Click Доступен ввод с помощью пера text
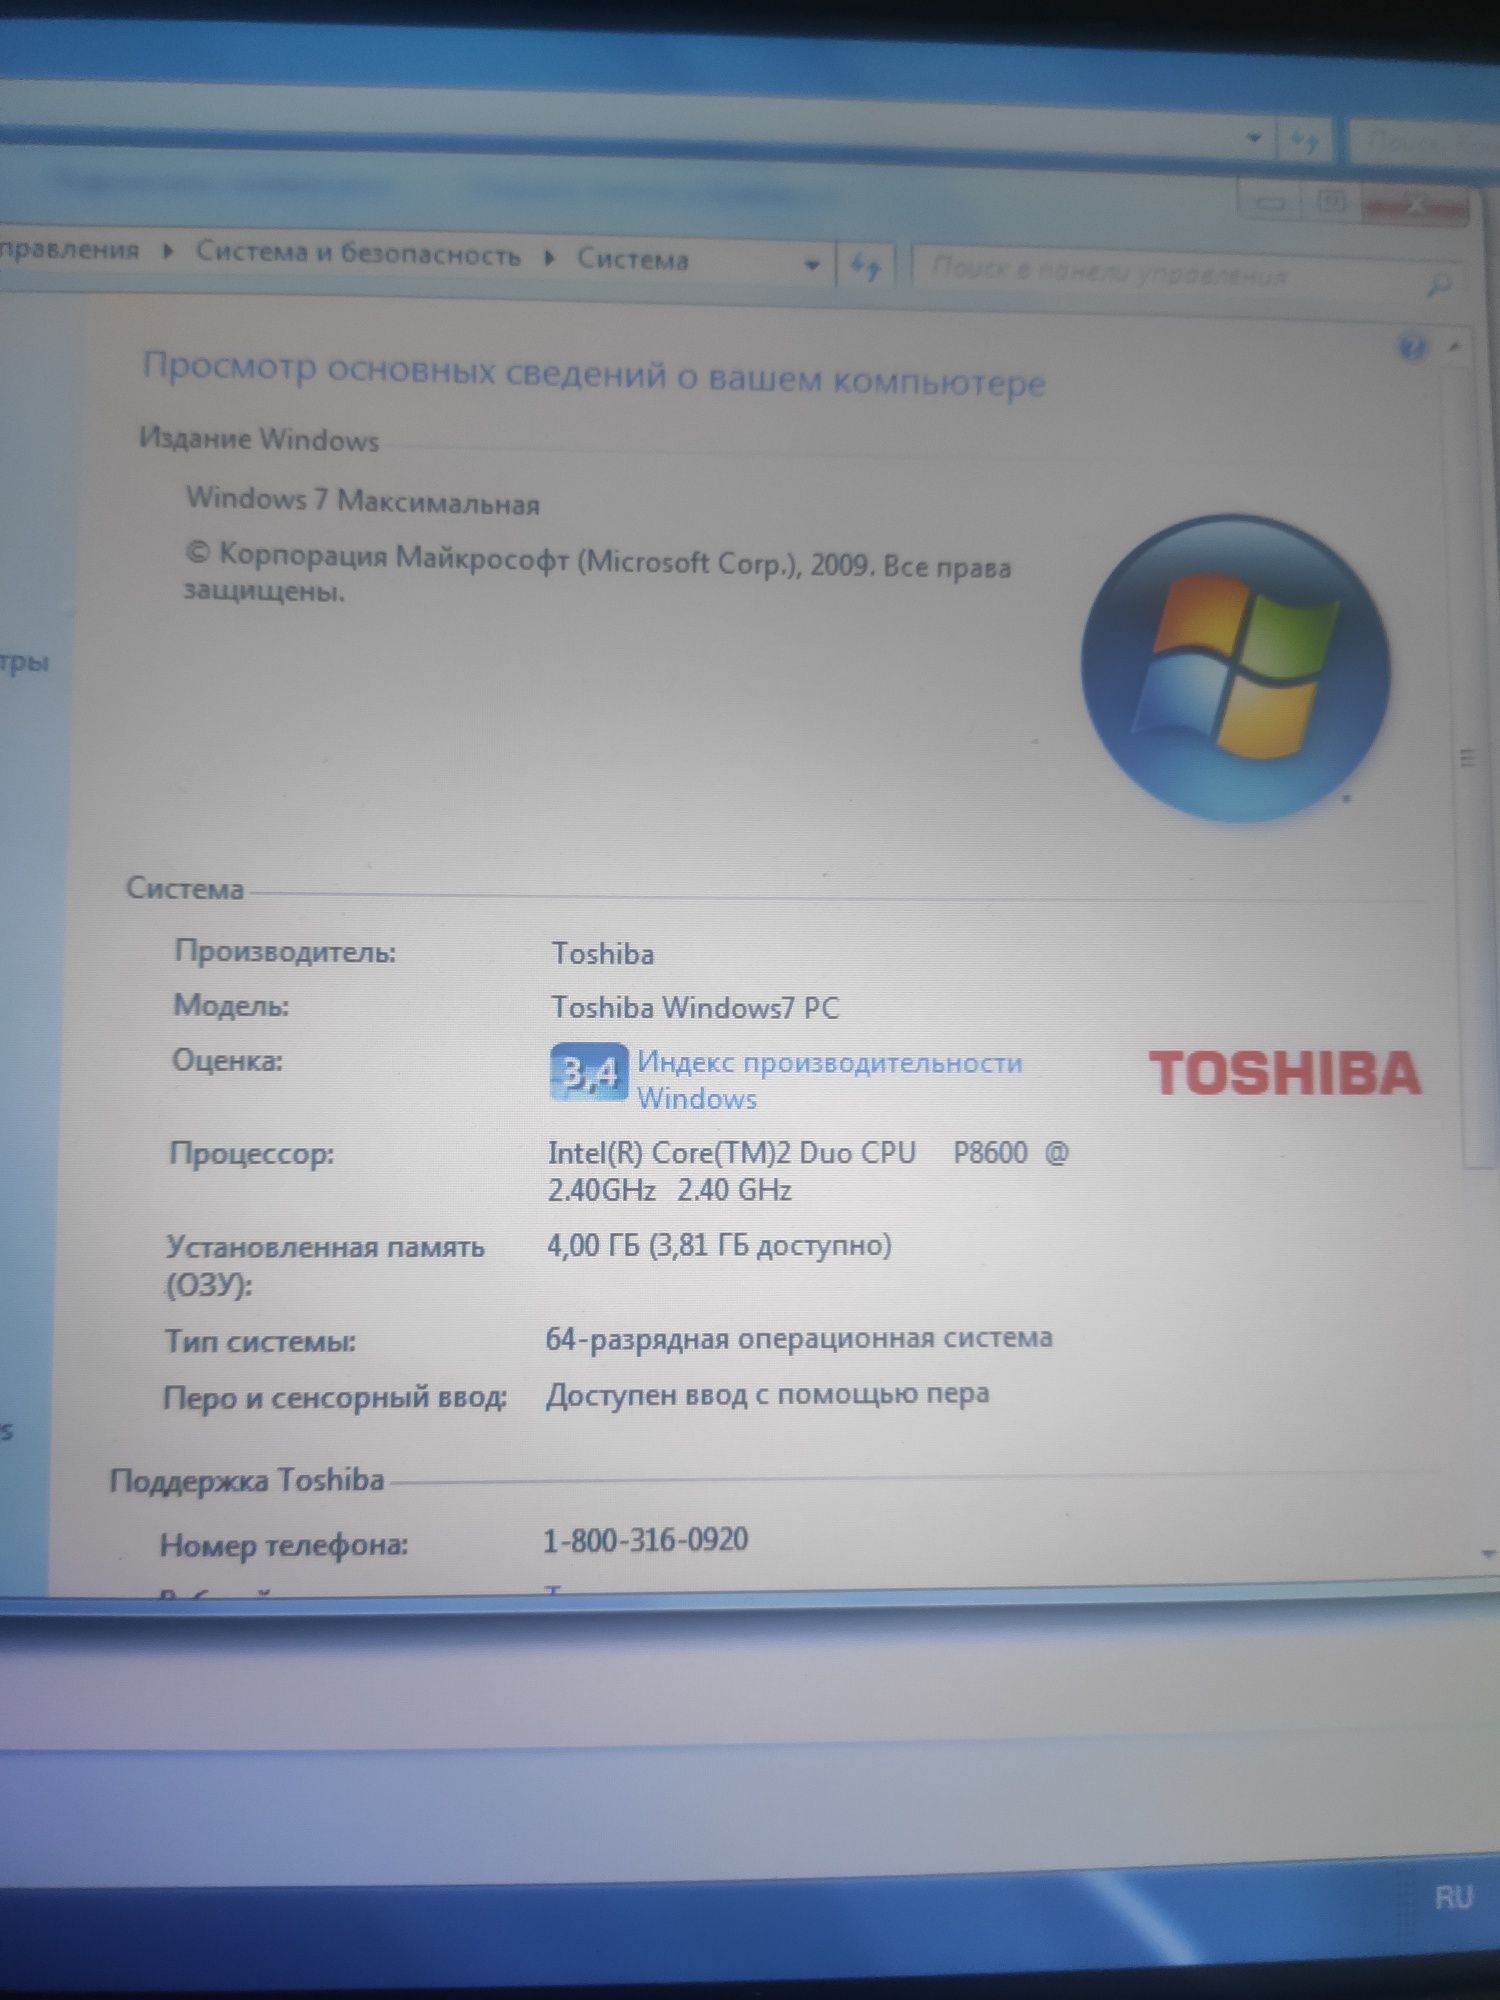The height and width of the screenshot is (2000, 1500). click(x=767, y=1394)
